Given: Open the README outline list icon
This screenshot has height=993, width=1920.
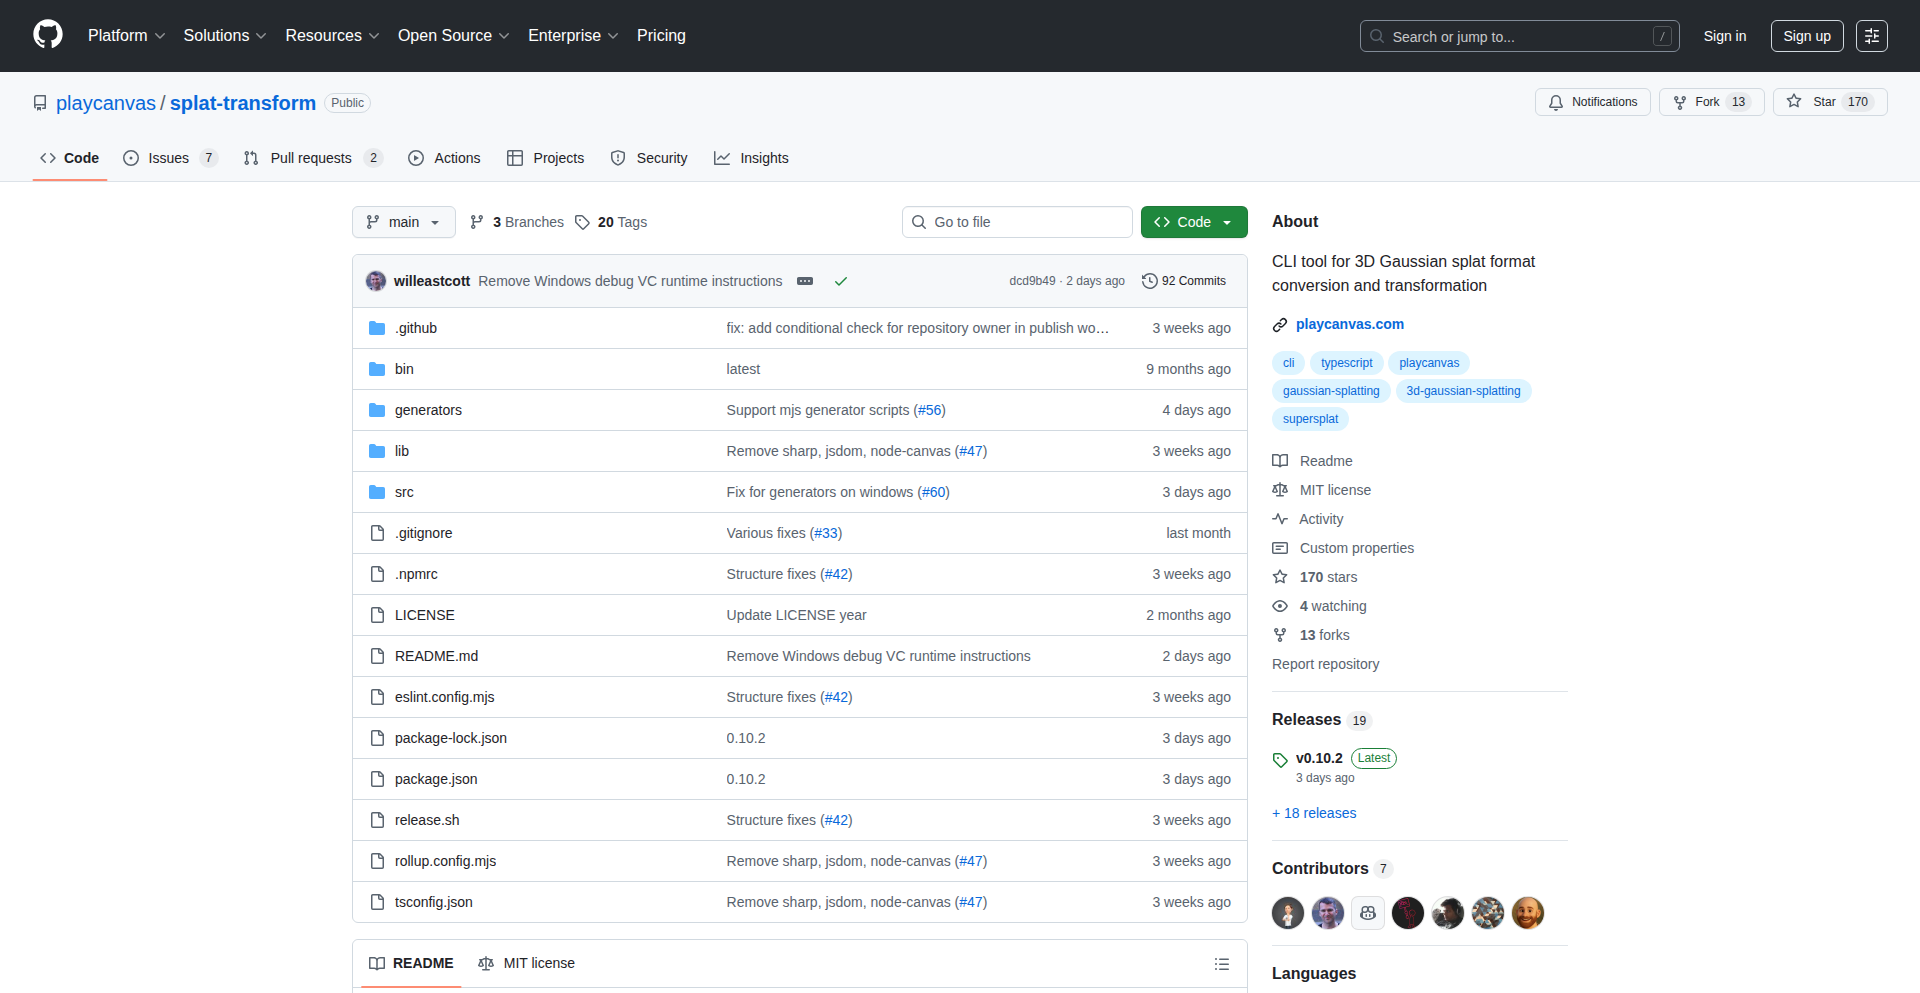Looking at the screenshot, I should point(1222,964).
